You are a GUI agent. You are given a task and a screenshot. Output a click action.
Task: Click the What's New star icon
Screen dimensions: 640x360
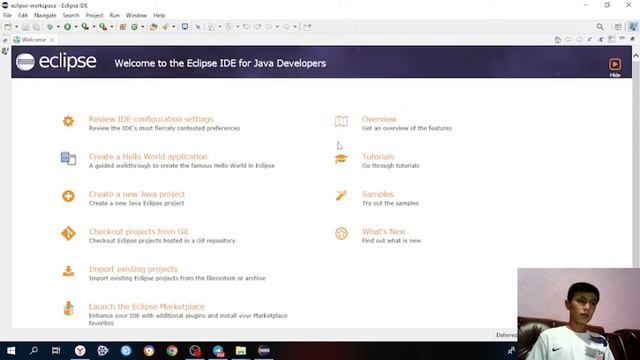(341, 233)
